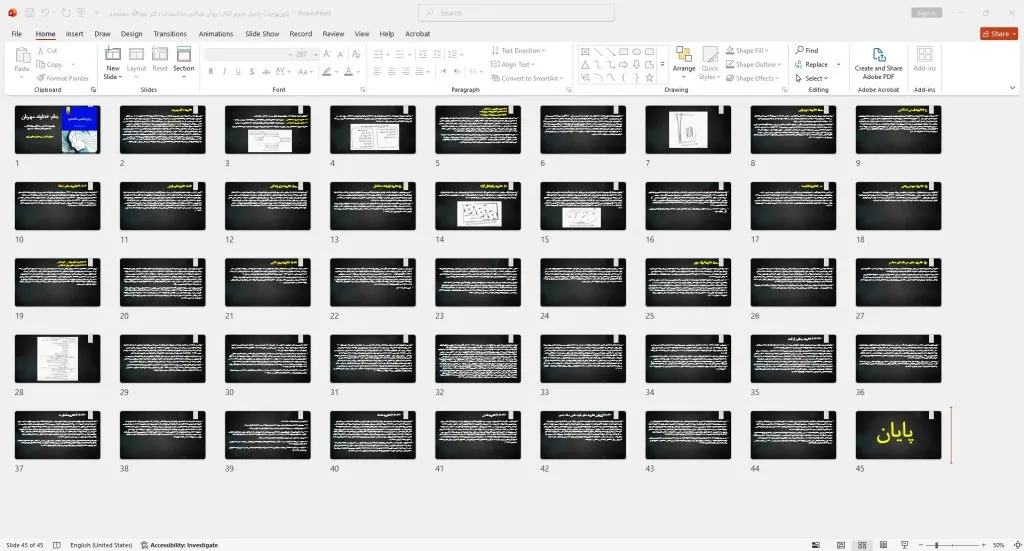Click the Arrange icon

pyautogui.click(x=684, y=55)
